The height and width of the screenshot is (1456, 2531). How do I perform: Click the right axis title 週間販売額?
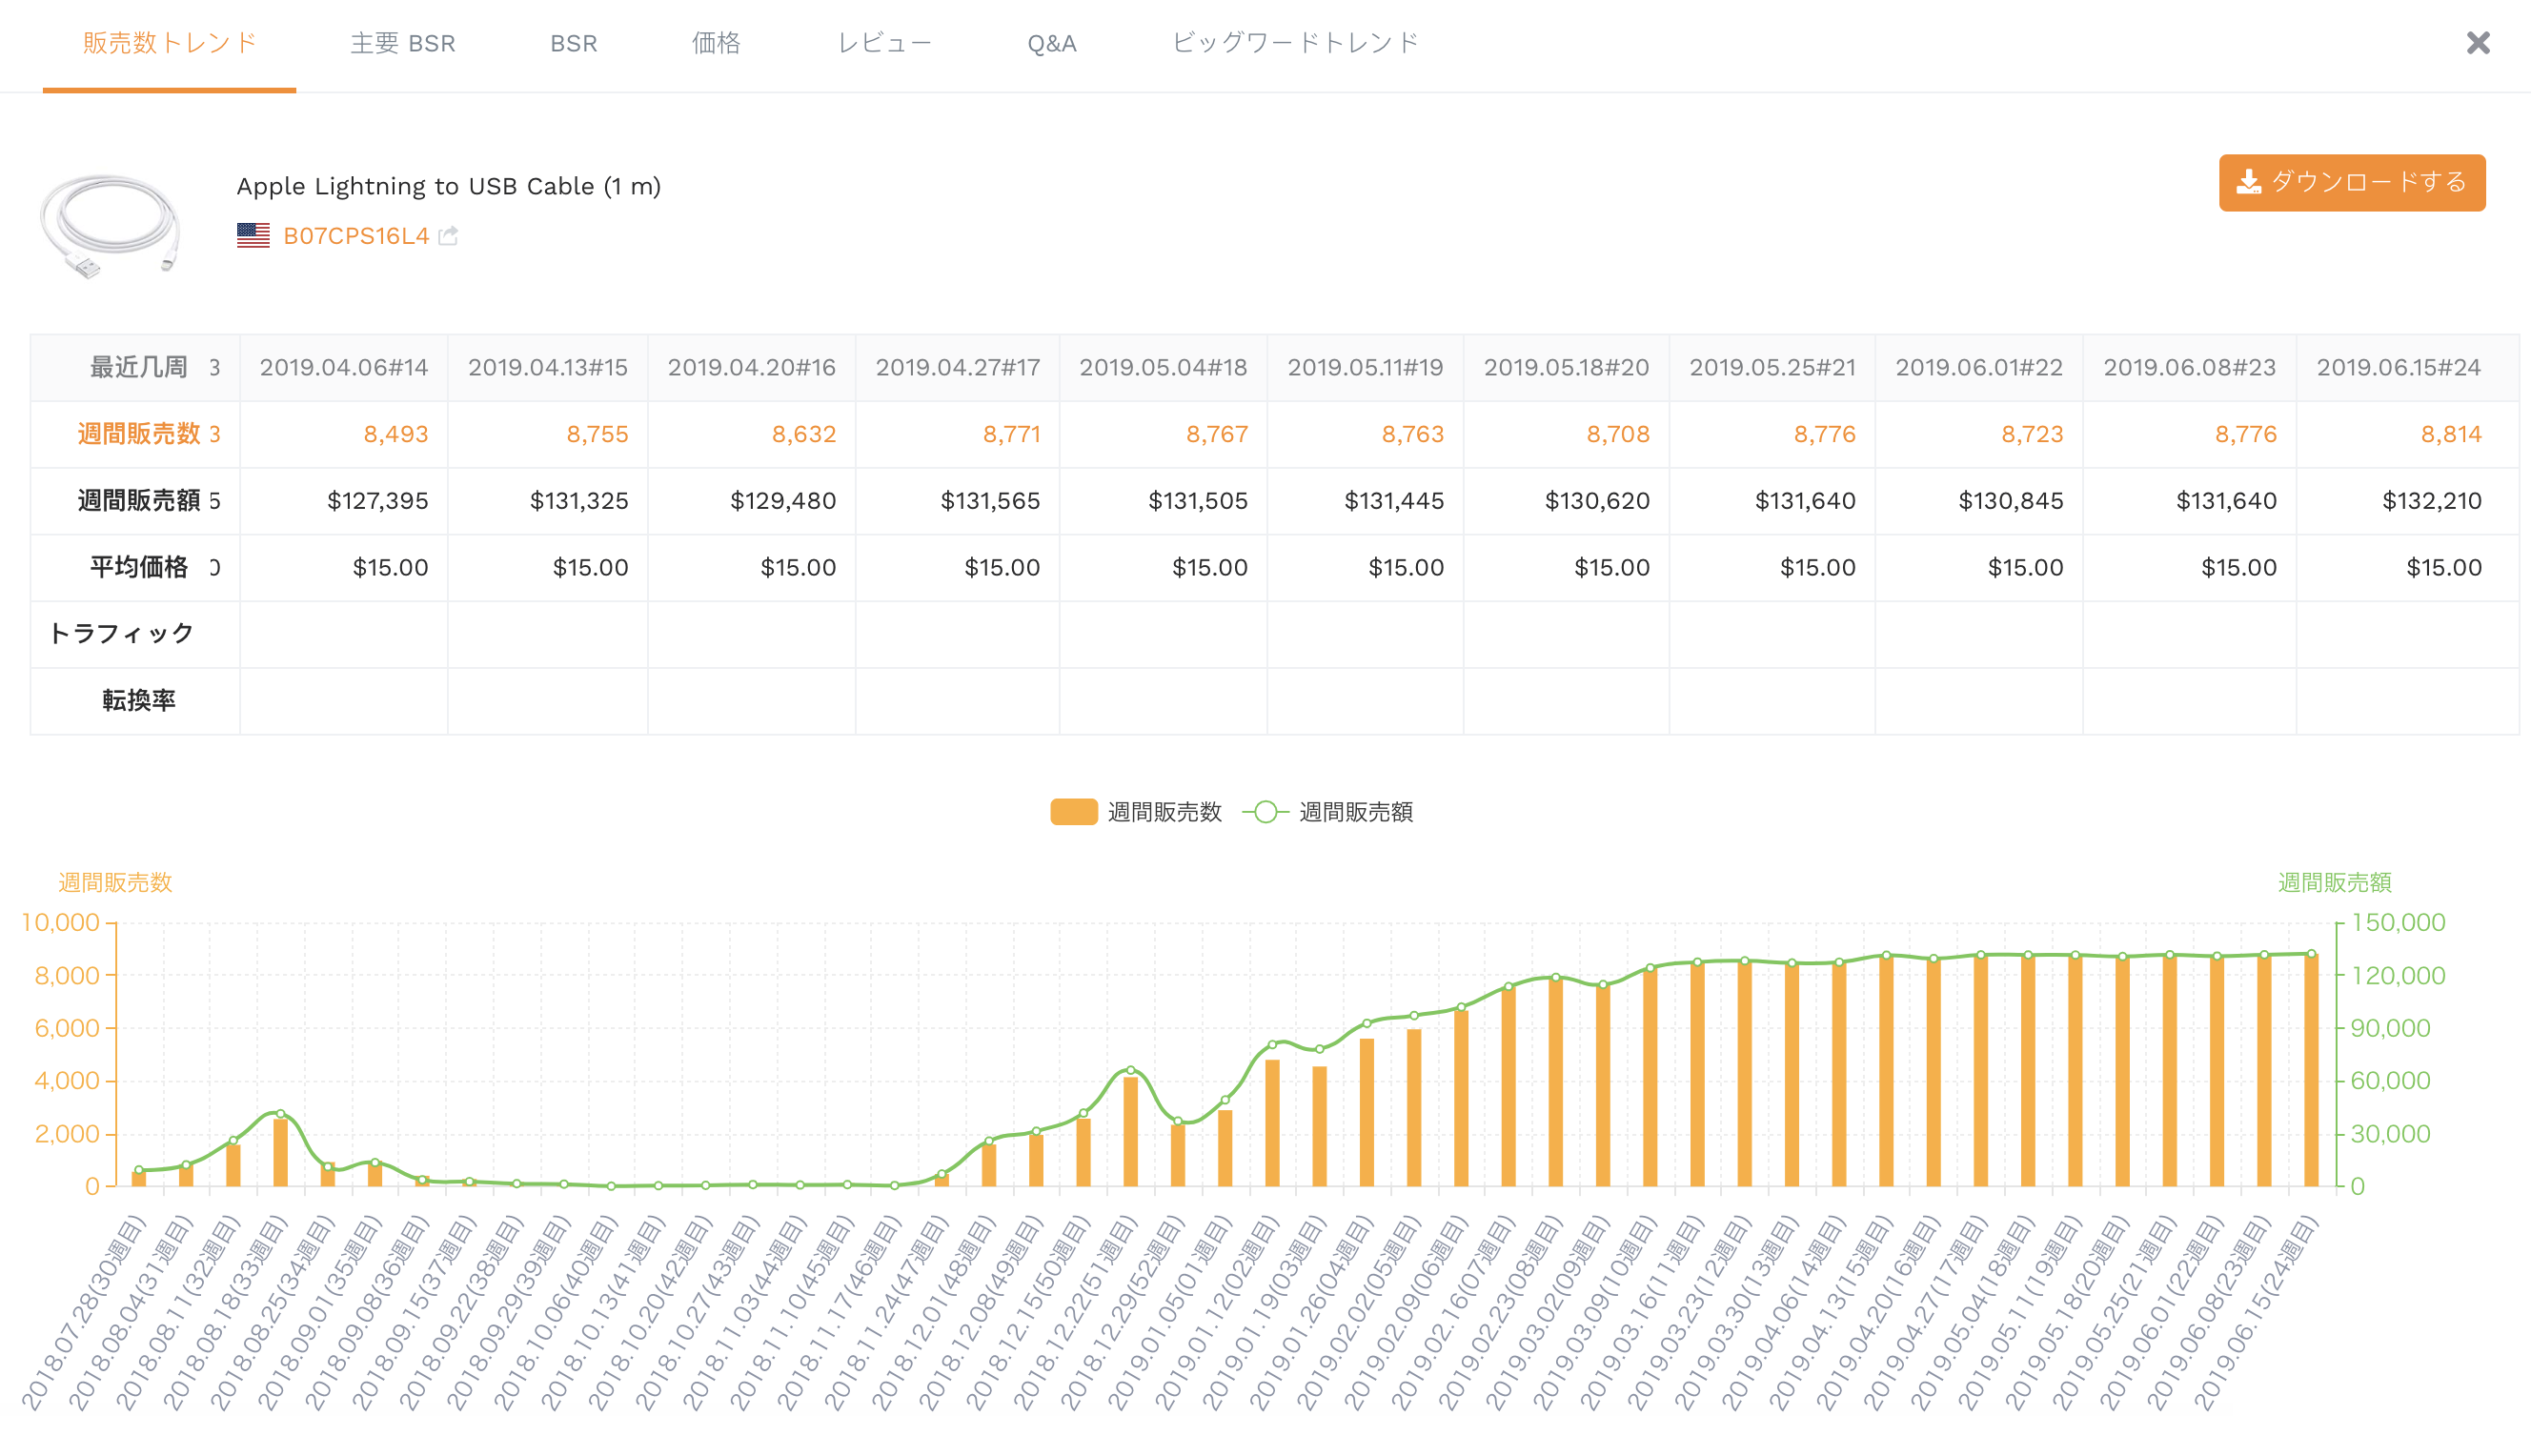(2334, 883)
